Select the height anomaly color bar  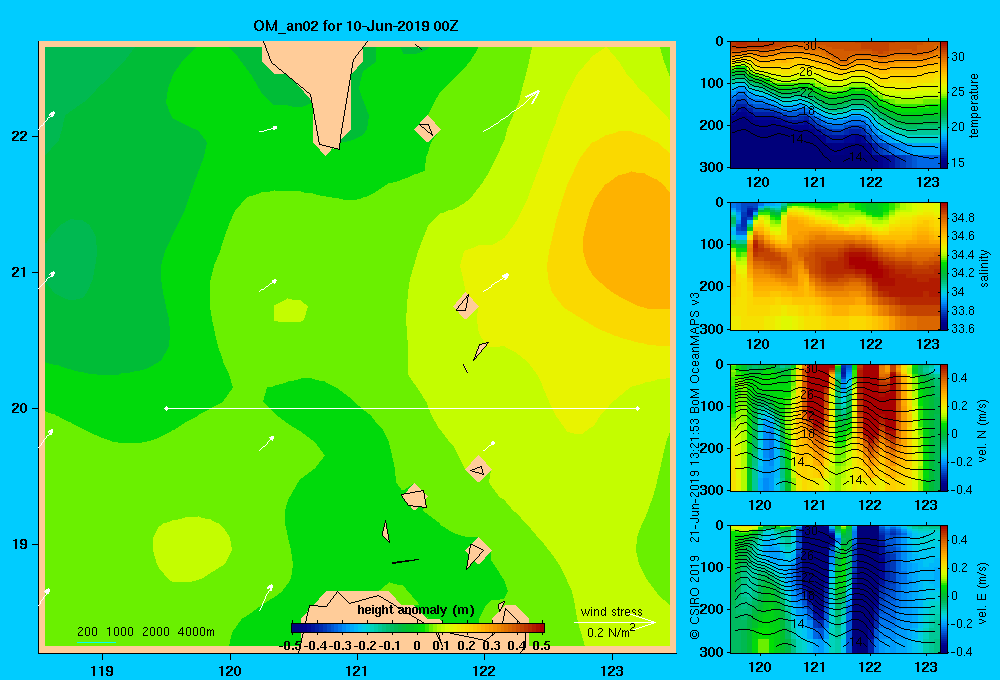tap(418, 628)
